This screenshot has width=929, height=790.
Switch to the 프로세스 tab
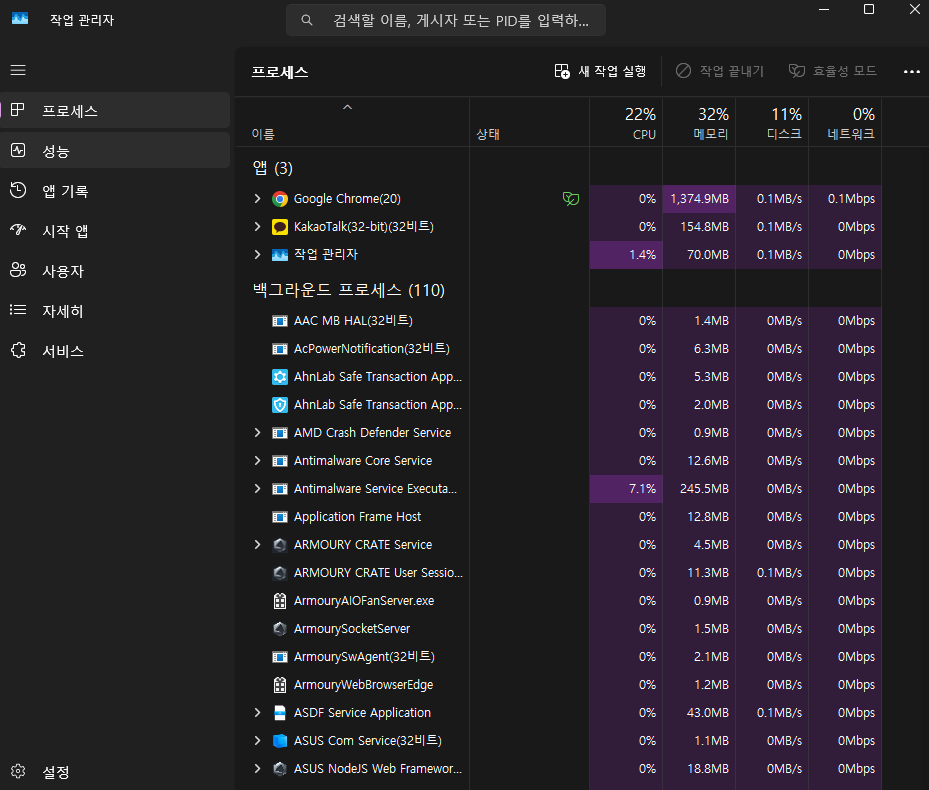point(115,110)
